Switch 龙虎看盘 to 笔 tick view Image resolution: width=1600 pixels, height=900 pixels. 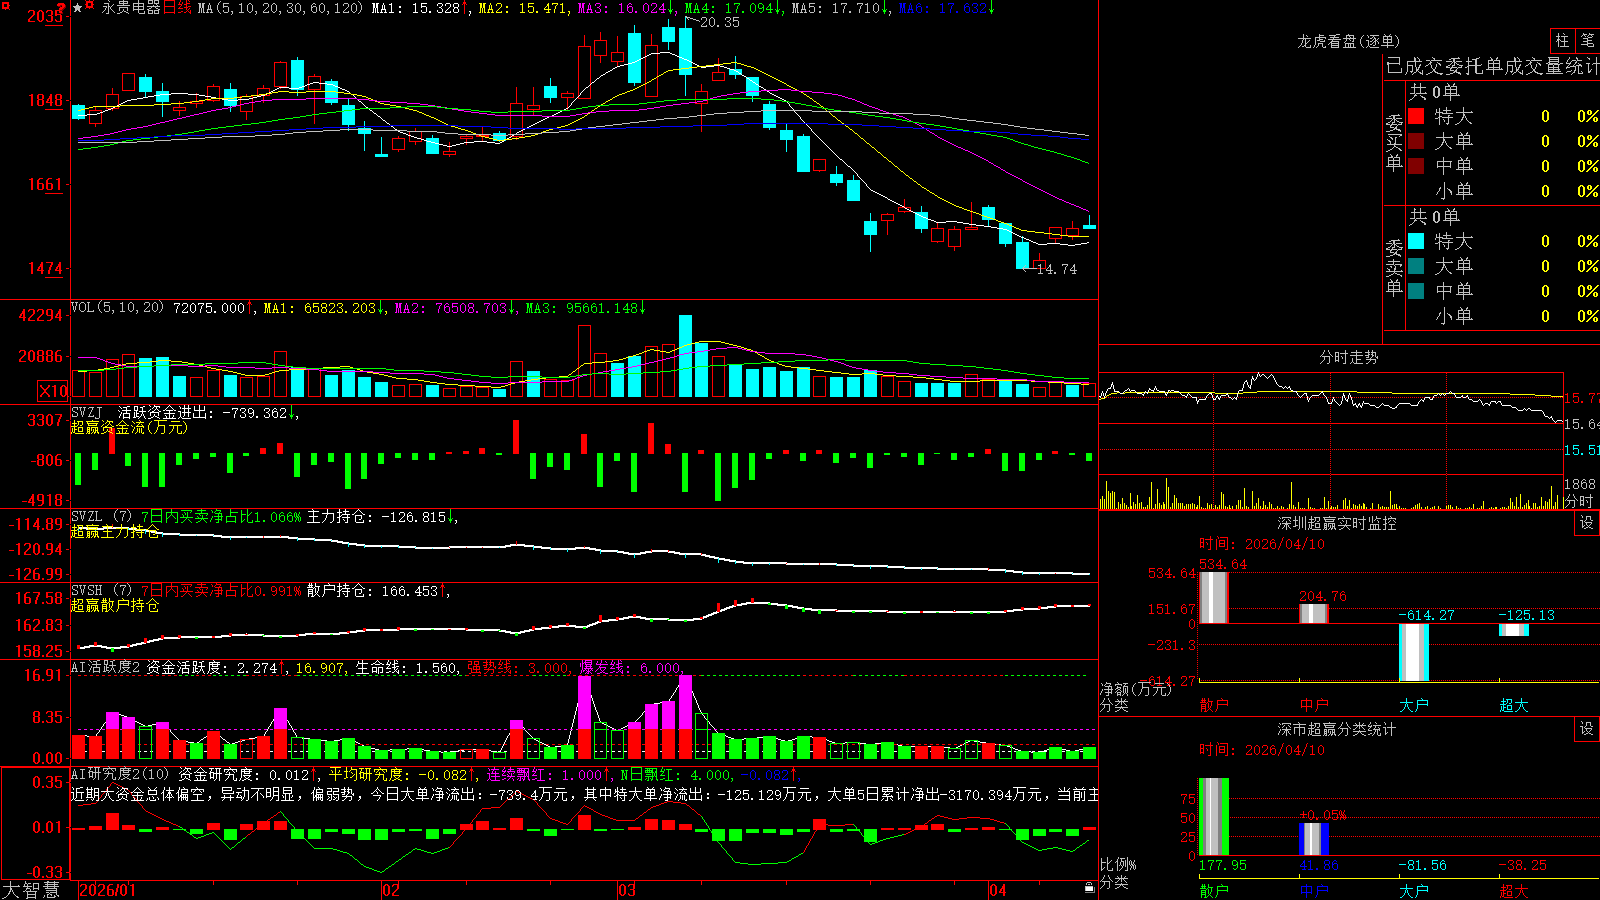coord(1587,40)
